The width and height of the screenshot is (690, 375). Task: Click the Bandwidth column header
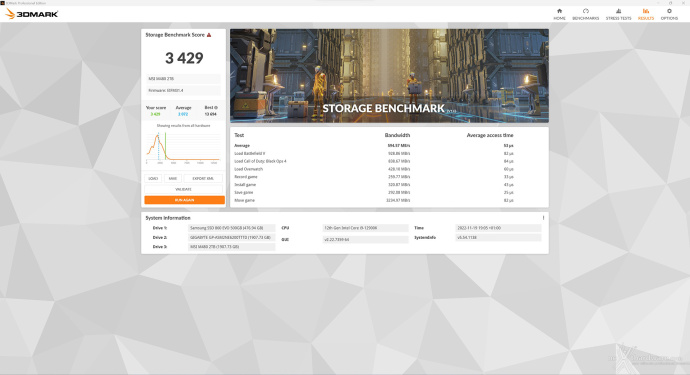point(397,135)
